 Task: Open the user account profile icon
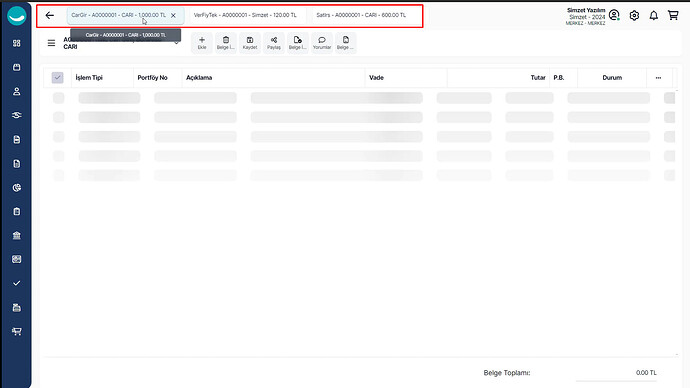(614, 15)
